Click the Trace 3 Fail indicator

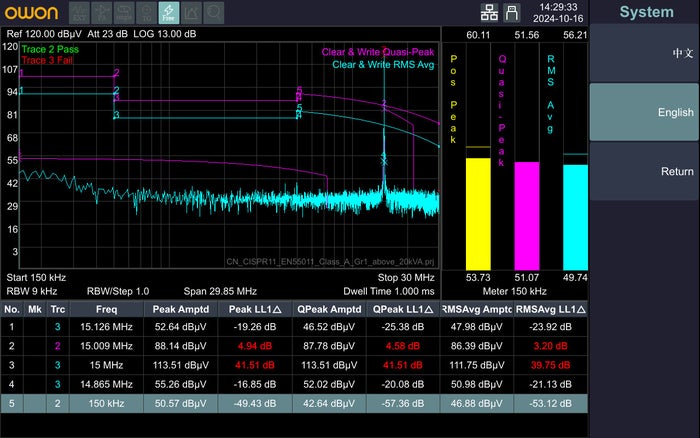click(x=47, y=60)
